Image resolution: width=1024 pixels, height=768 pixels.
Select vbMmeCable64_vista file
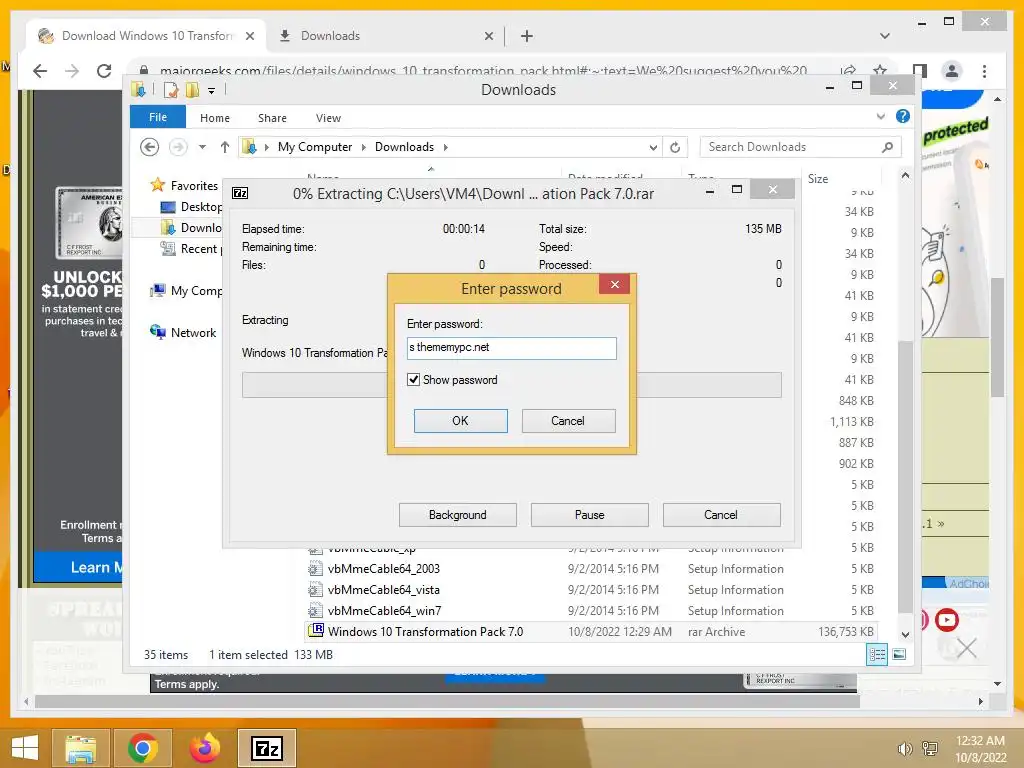(x=384, y=590)
